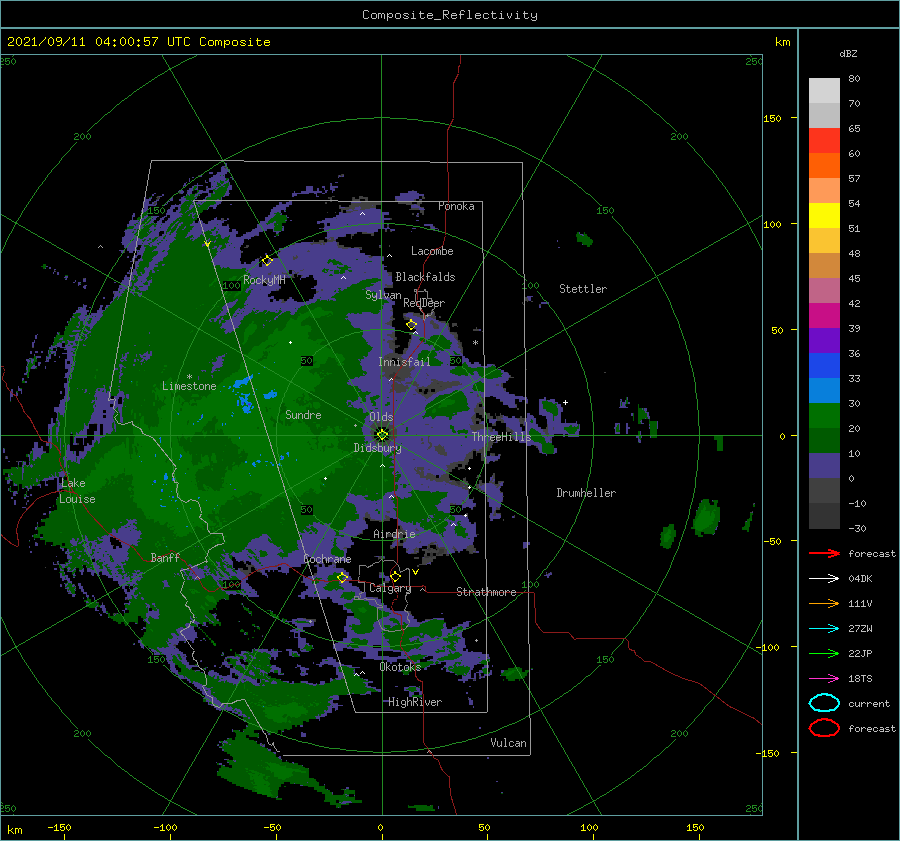Click the white 04DK arrow icon
The height and width of the screenshot is (841, 900).
[824, 579]
